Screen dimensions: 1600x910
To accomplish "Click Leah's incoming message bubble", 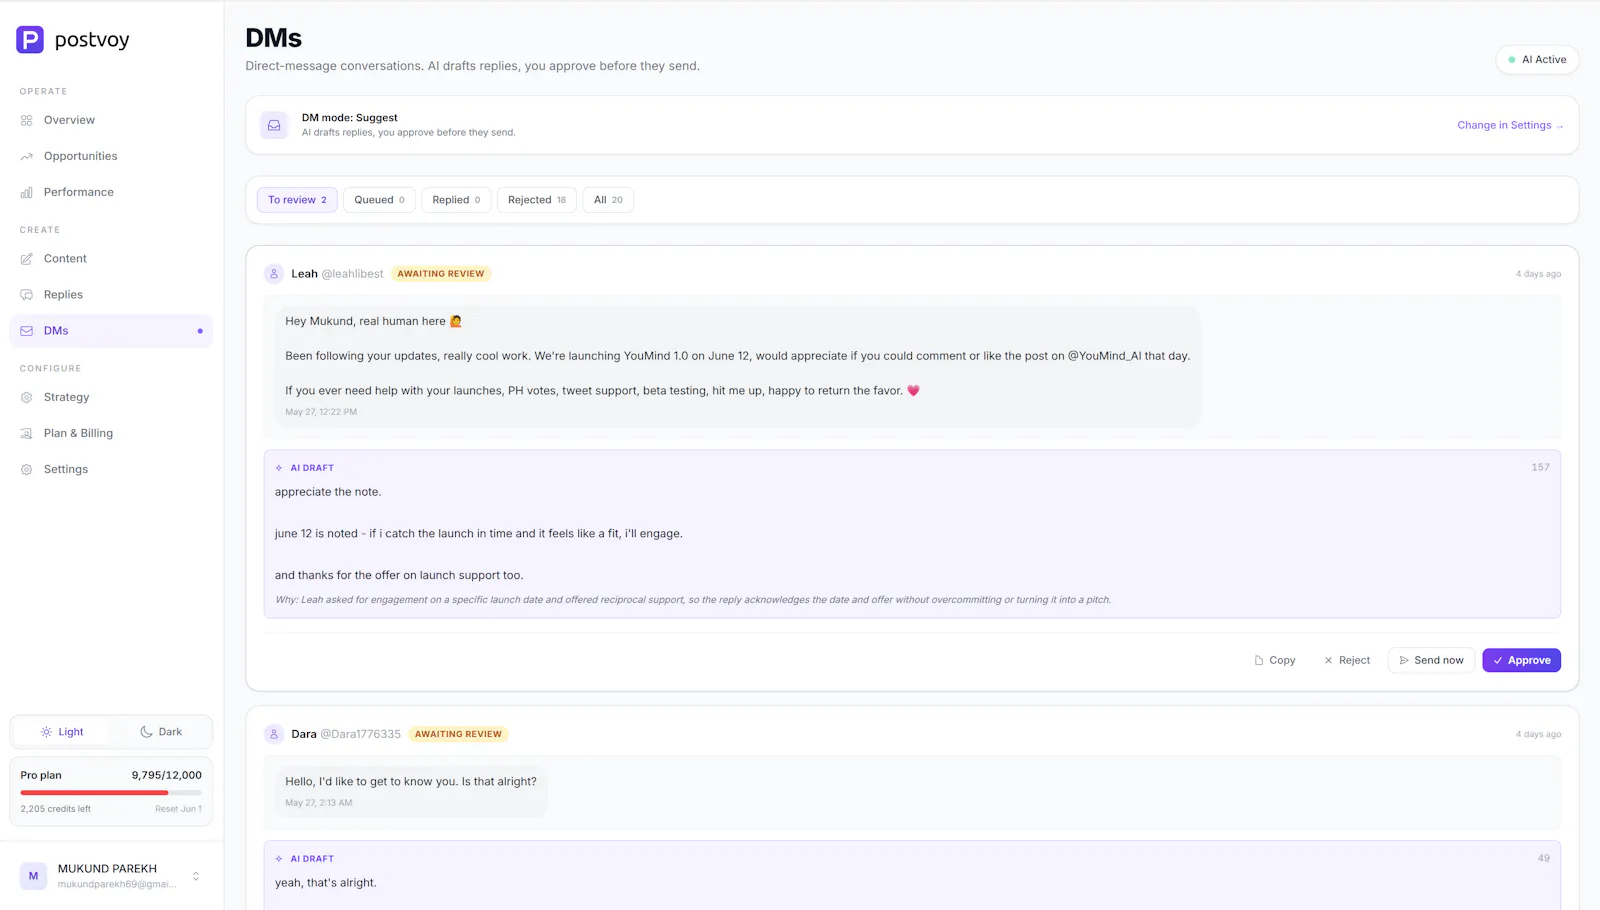I will point(738,366).
